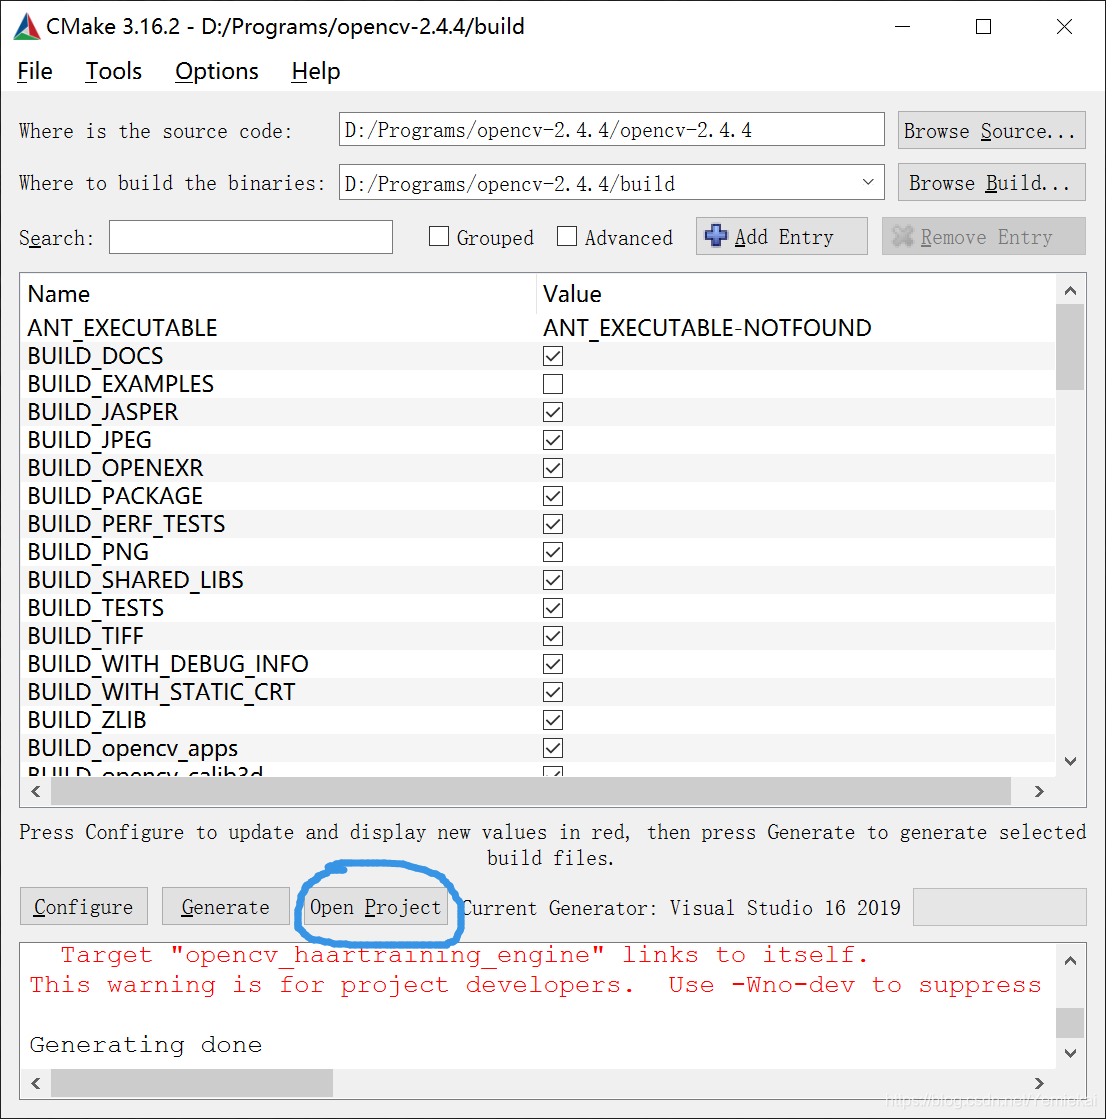Select the BUILD_WITH_STATIC_CRT entry name
This screenshot has width=1106, height=1119.
click(161, 692)
